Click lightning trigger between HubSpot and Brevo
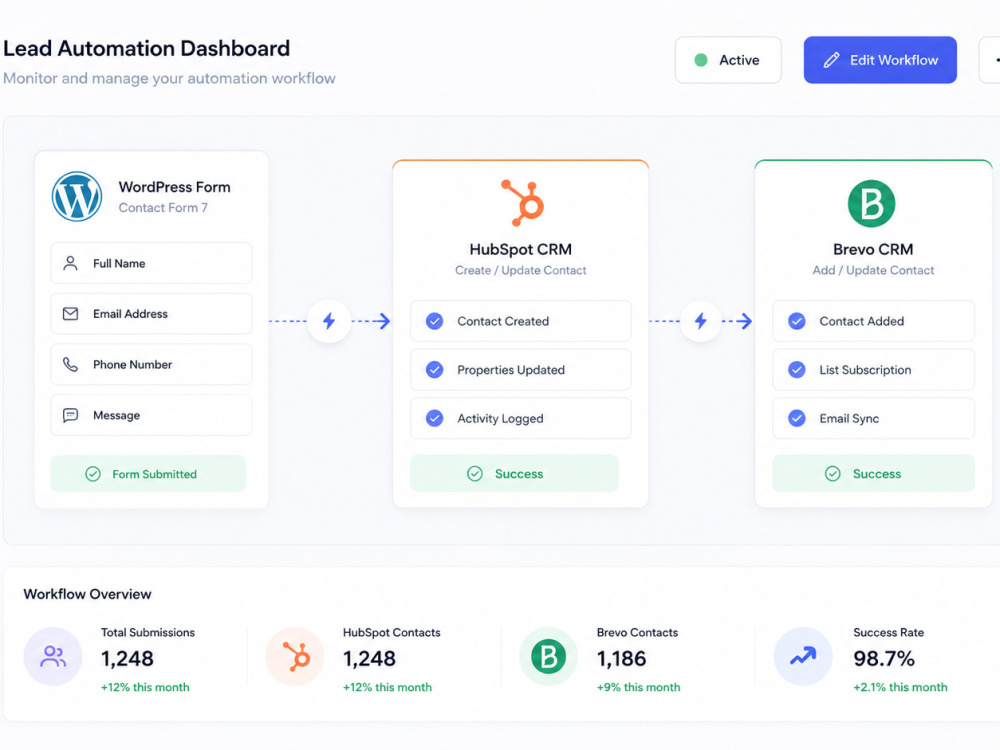Image resolution: width=1000 pixels, height=750 pixels. coord(701,321)
